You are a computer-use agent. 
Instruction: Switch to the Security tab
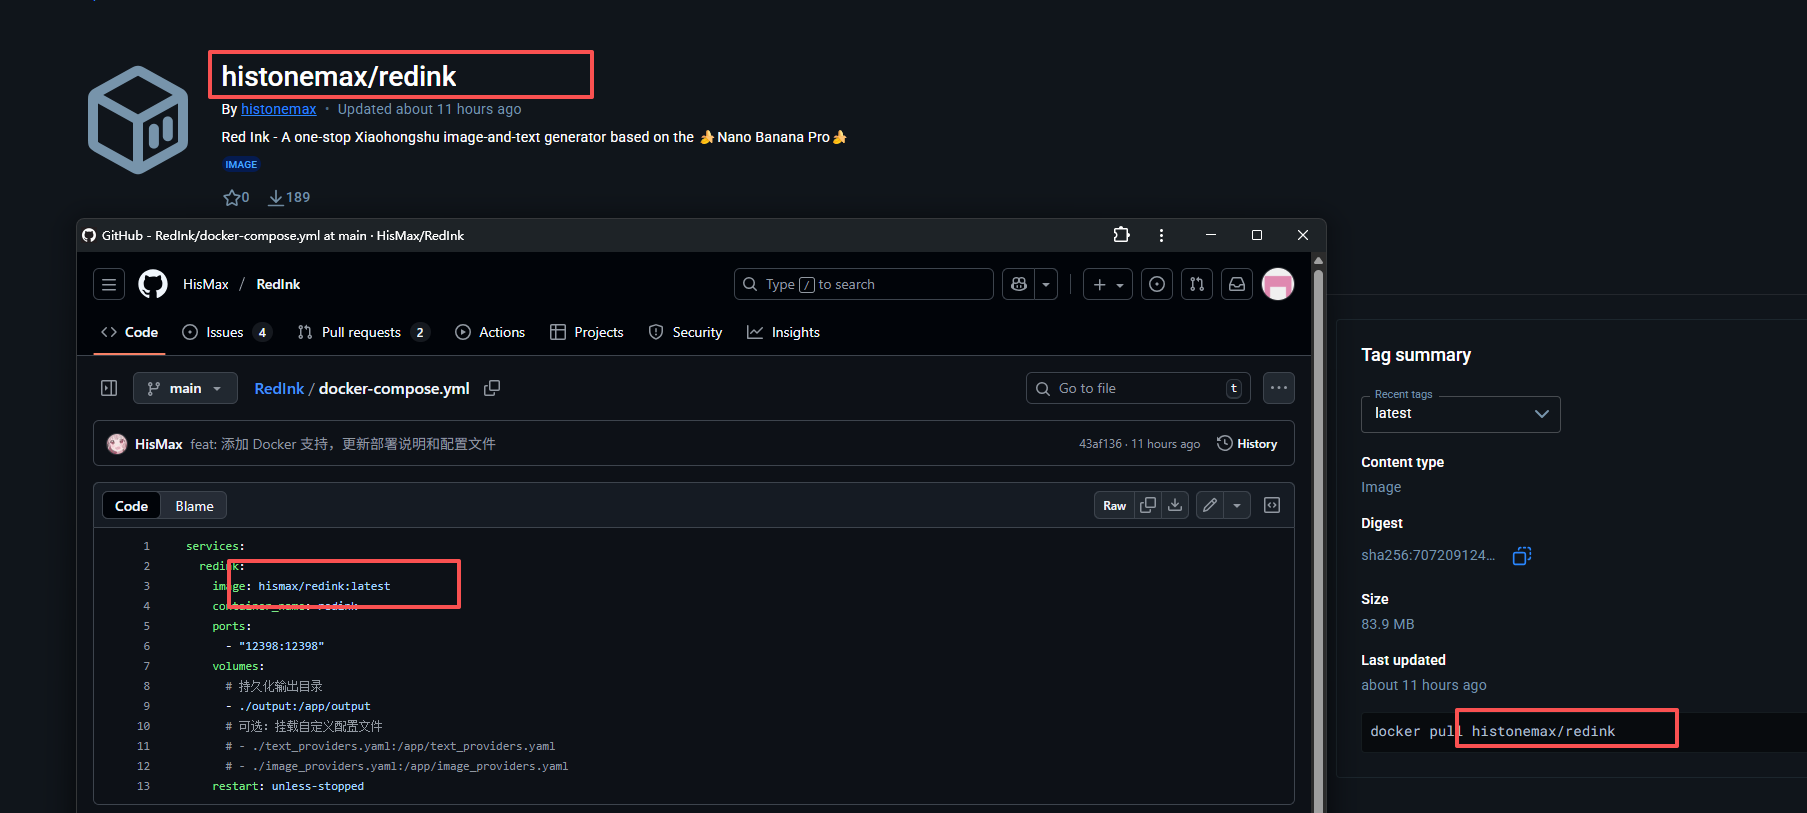click(x=685, y=332)
